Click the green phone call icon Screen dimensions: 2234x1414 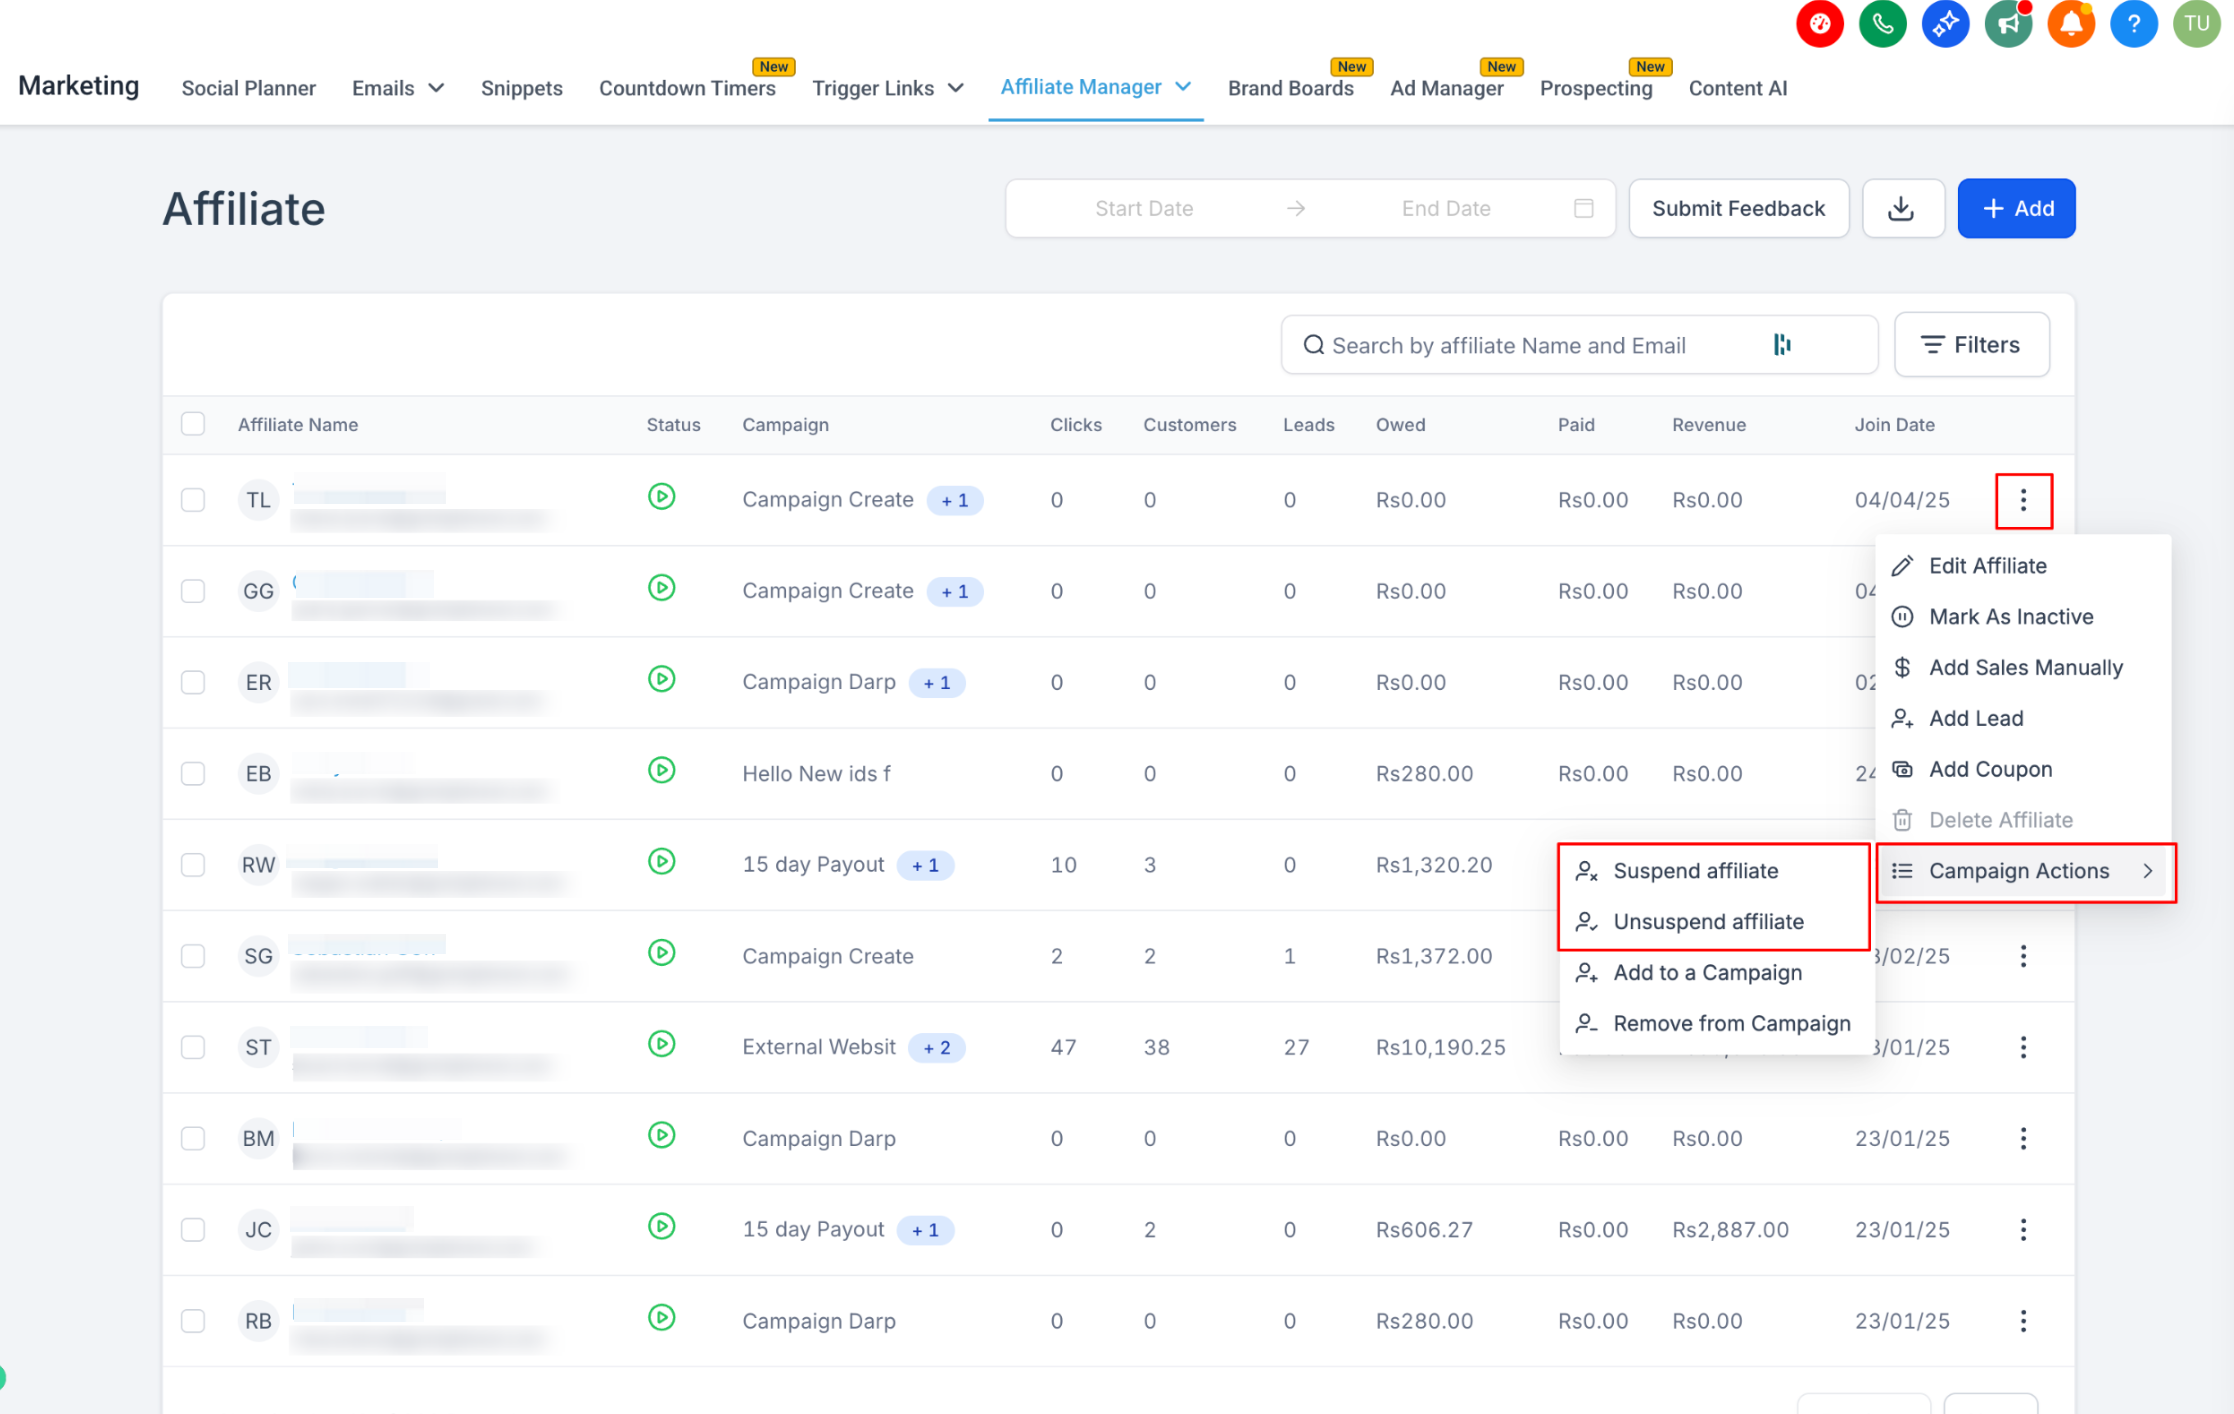1882,24
